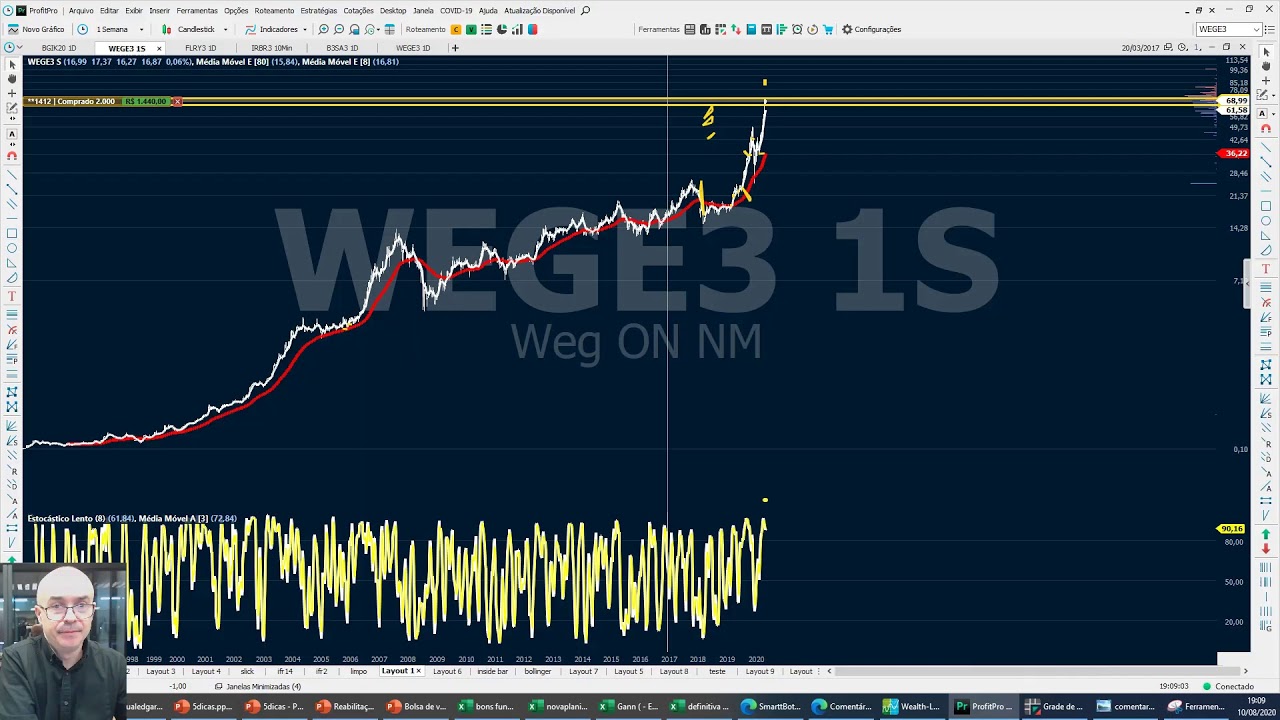Switch to the BGIK20 1D tab
1280x720 pixels.
(59, 48)
